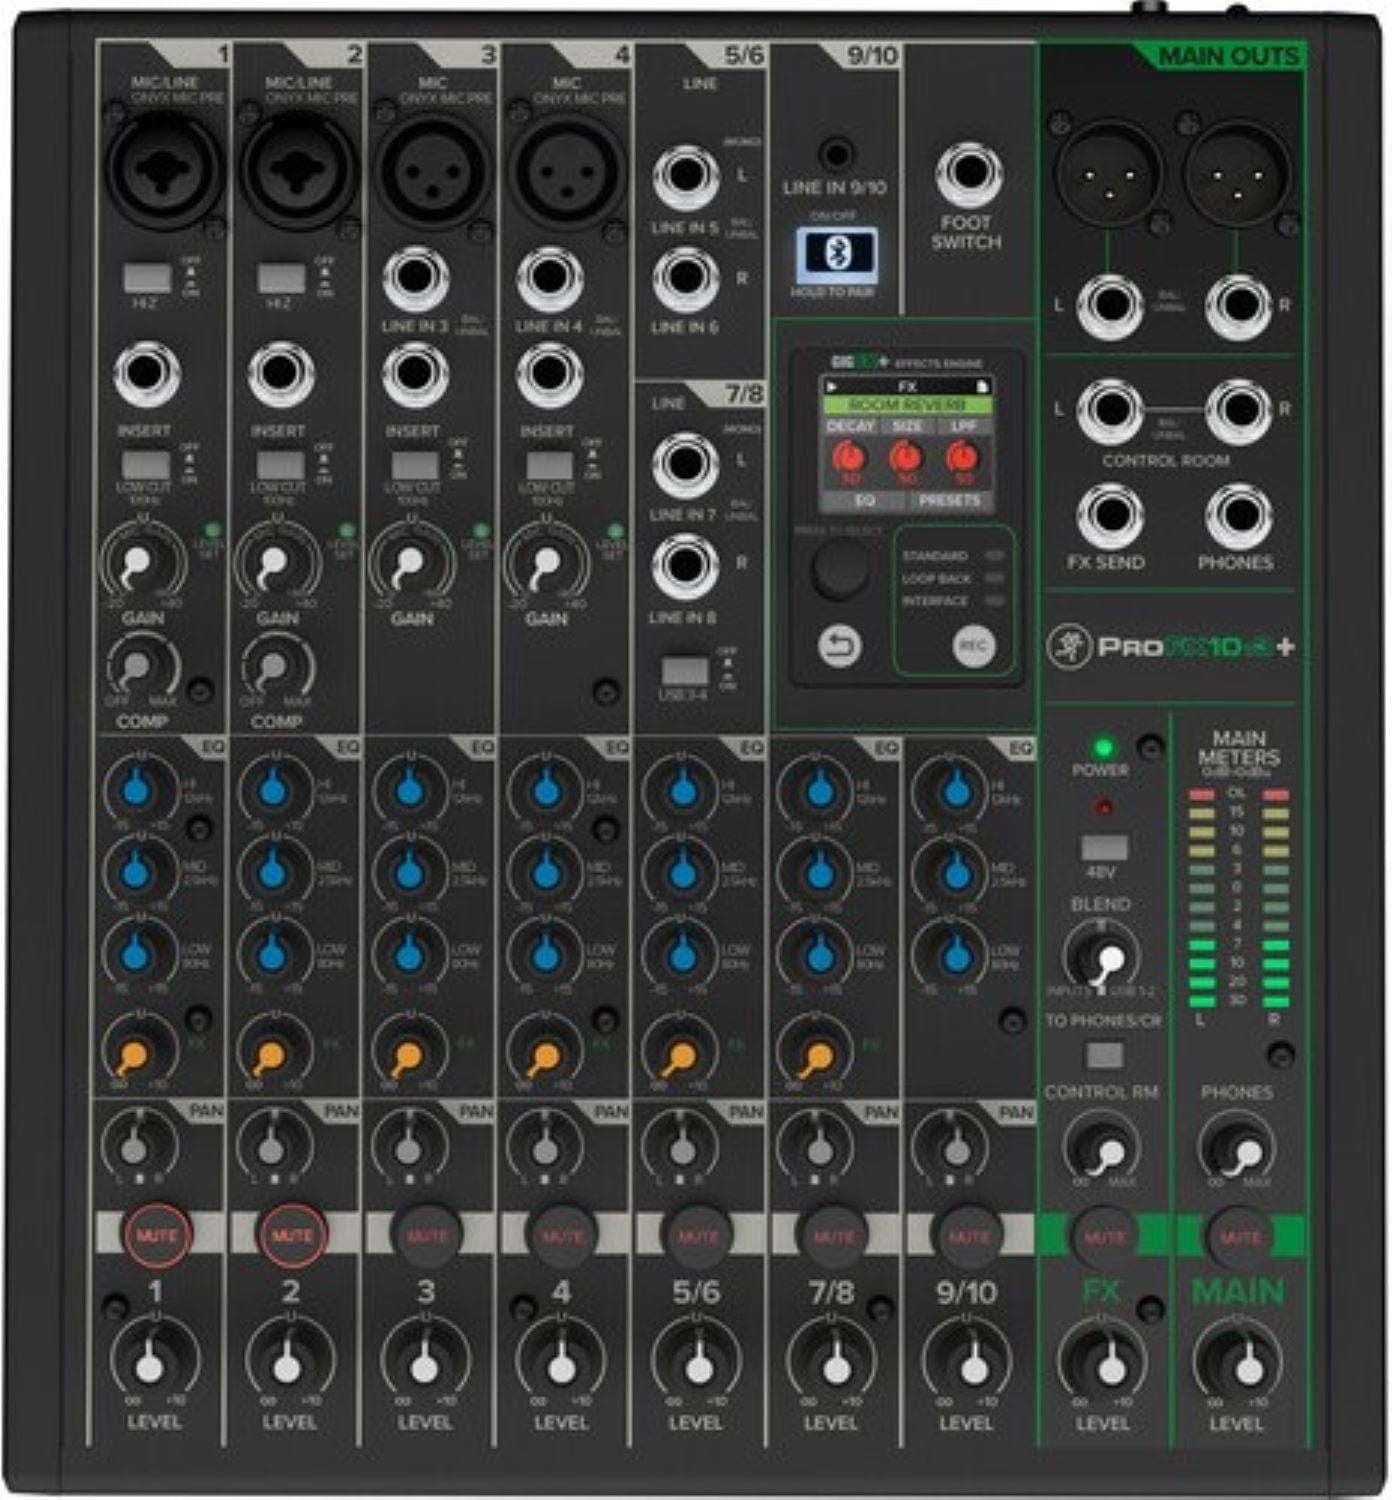Open the EQ tab on display
The width and height of the screenshot is (1392, 1500).
click(865, 500)
